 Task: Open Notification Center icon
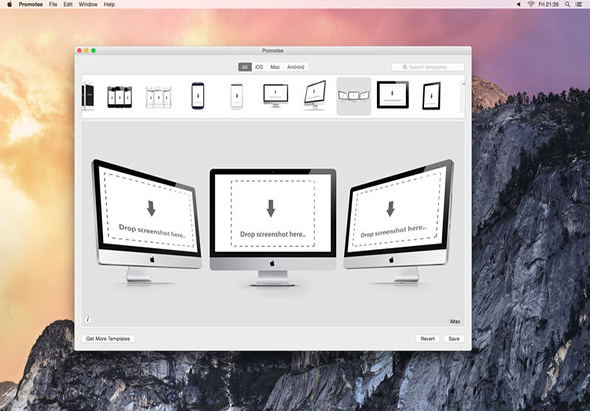tap(579, 5)
